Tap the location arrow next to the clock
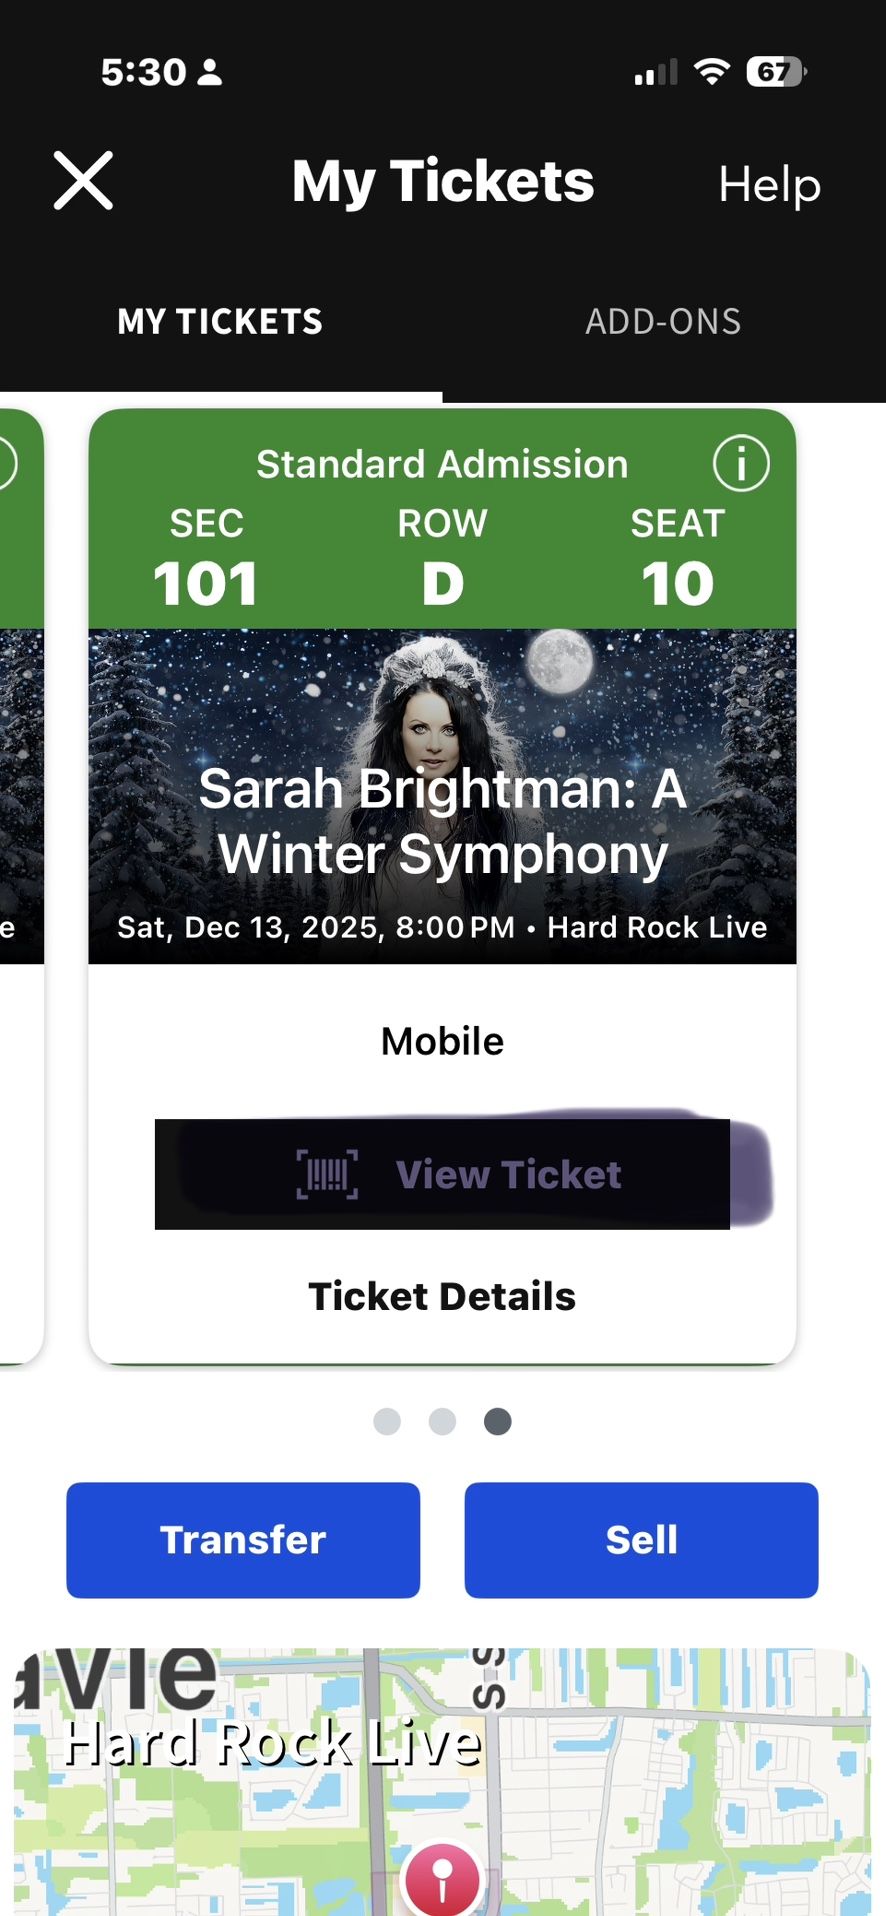 [x=210, y=72]
